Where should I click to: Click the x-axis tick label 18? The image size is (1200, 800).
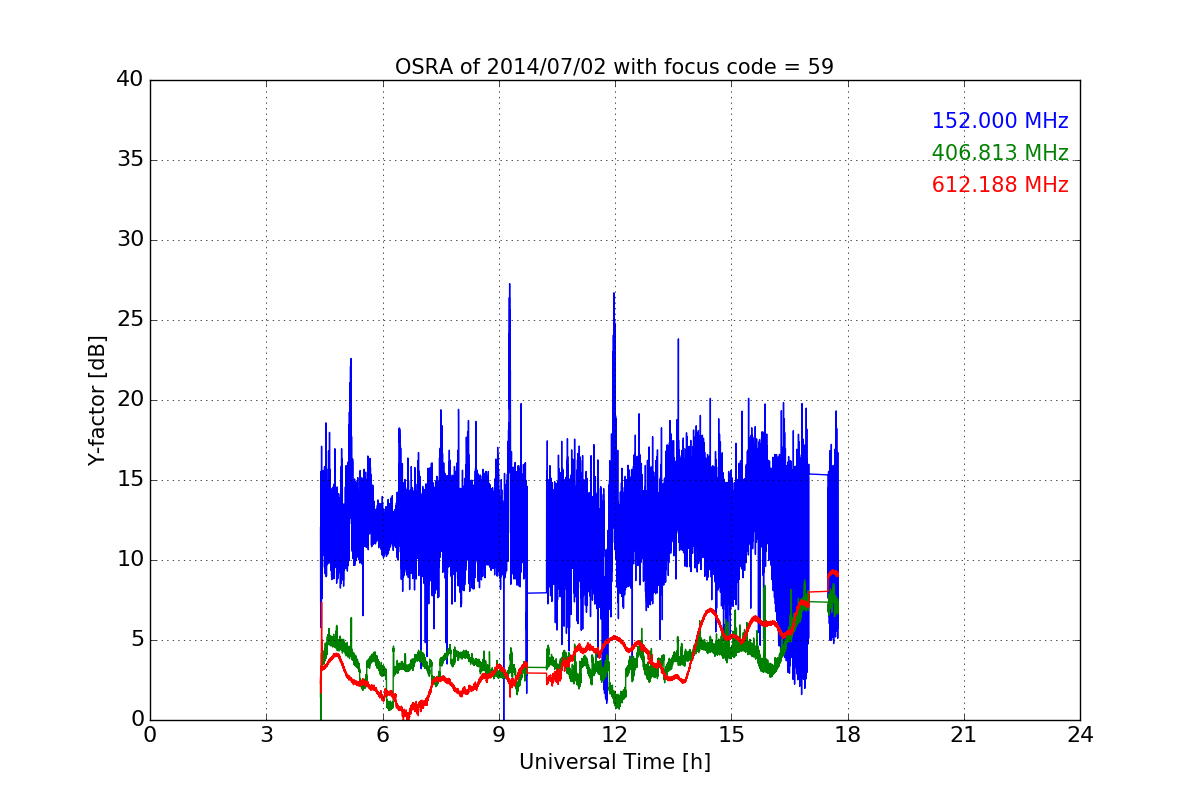tap(847, 735)
